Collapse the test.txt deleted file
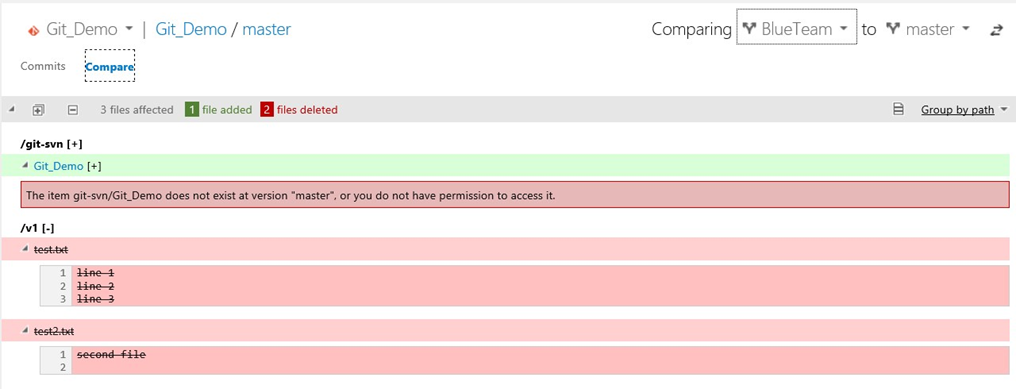The width and height of the screenshot is (1016, 389). point(25,249)
